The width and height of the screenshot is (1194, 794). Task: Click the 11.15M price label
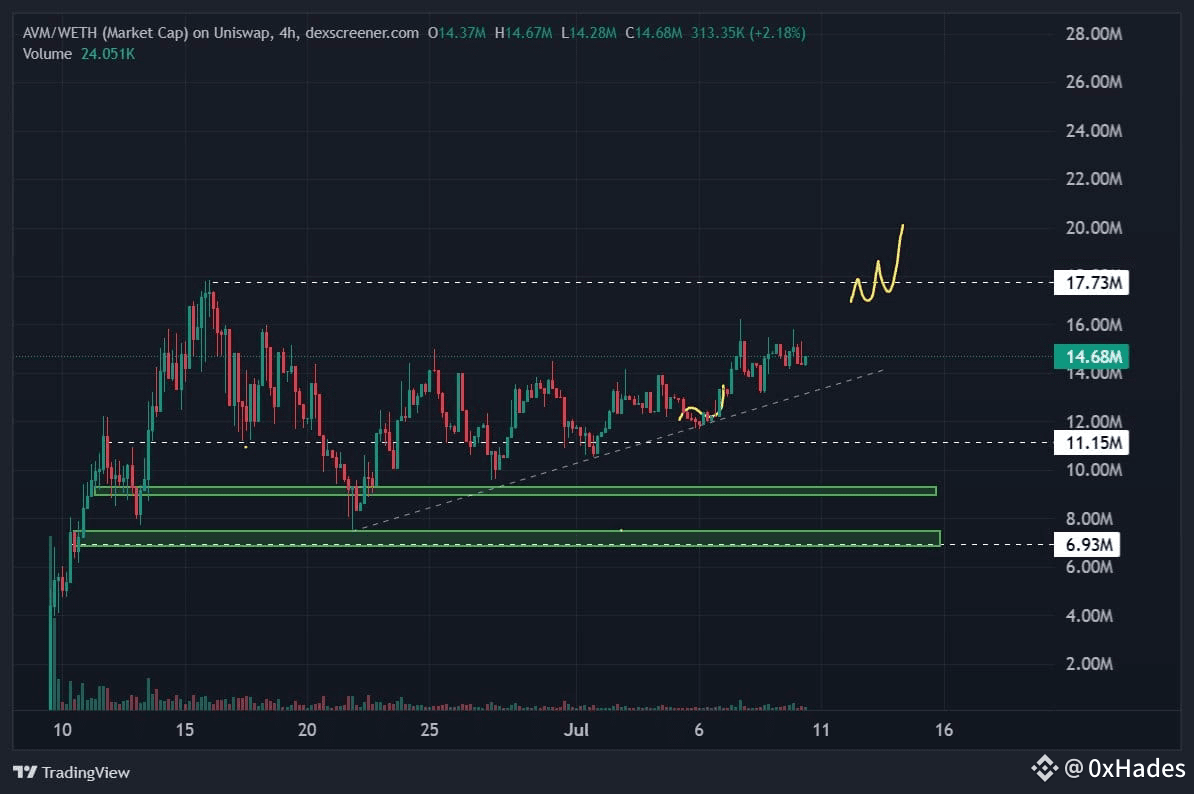tap(1091, 442)
